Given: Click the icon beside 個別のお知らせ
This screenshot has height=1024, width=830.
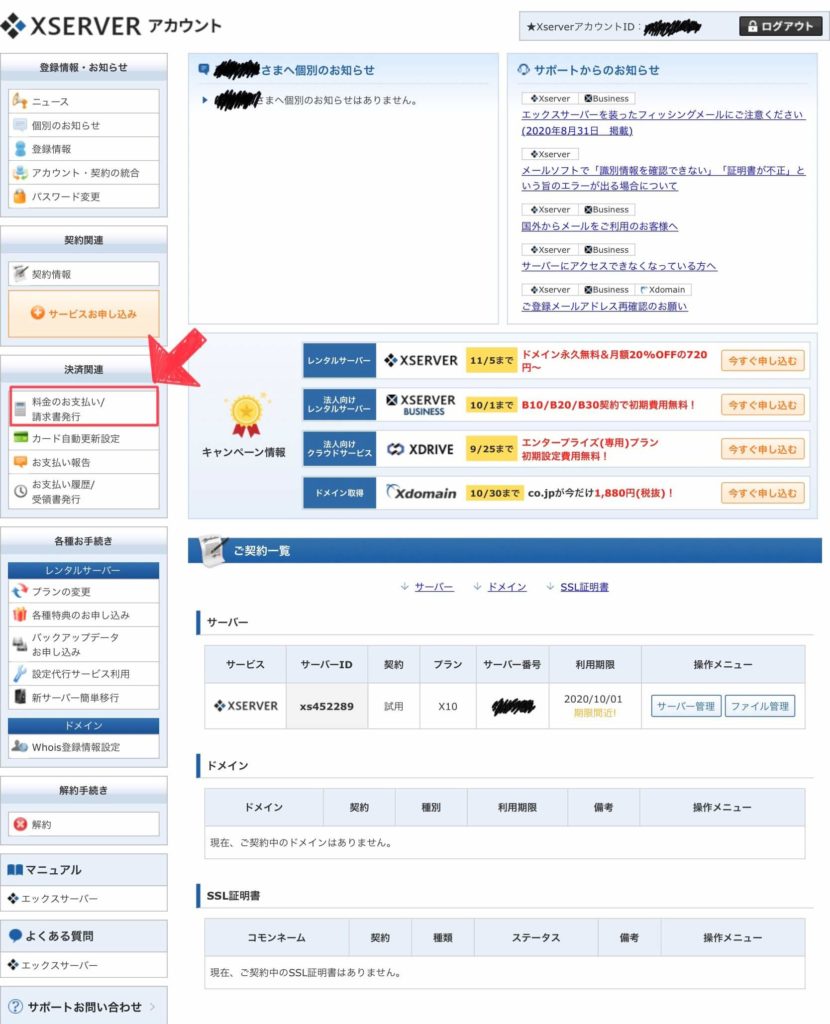Looking at the screenshot, I should point(20,125).
